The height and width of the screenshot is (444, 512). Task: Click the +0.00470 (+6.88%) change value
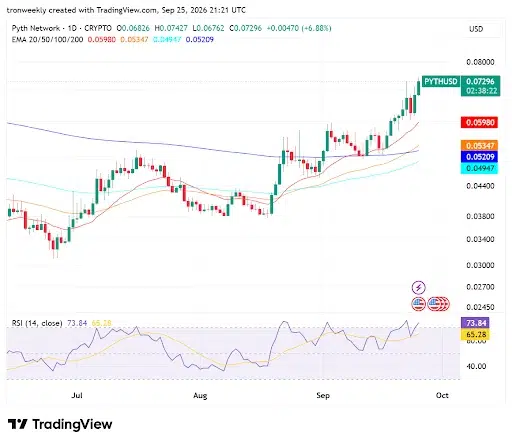299,28
